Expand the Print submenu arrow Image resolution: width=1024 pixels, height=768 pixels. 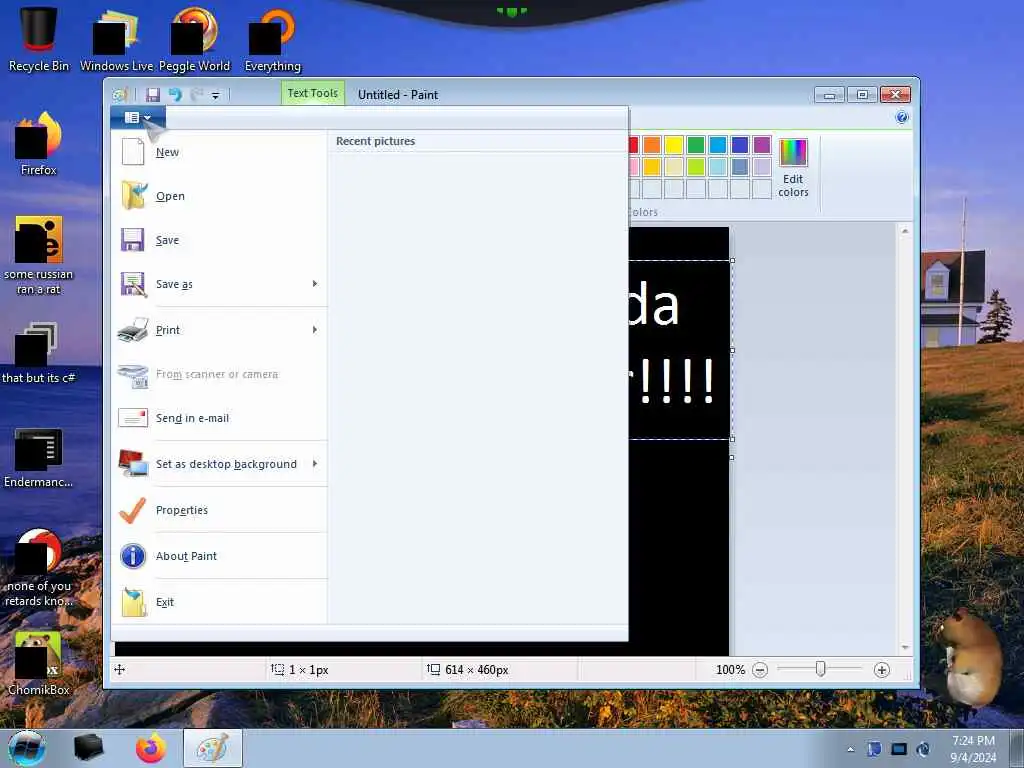click(315, 330)
